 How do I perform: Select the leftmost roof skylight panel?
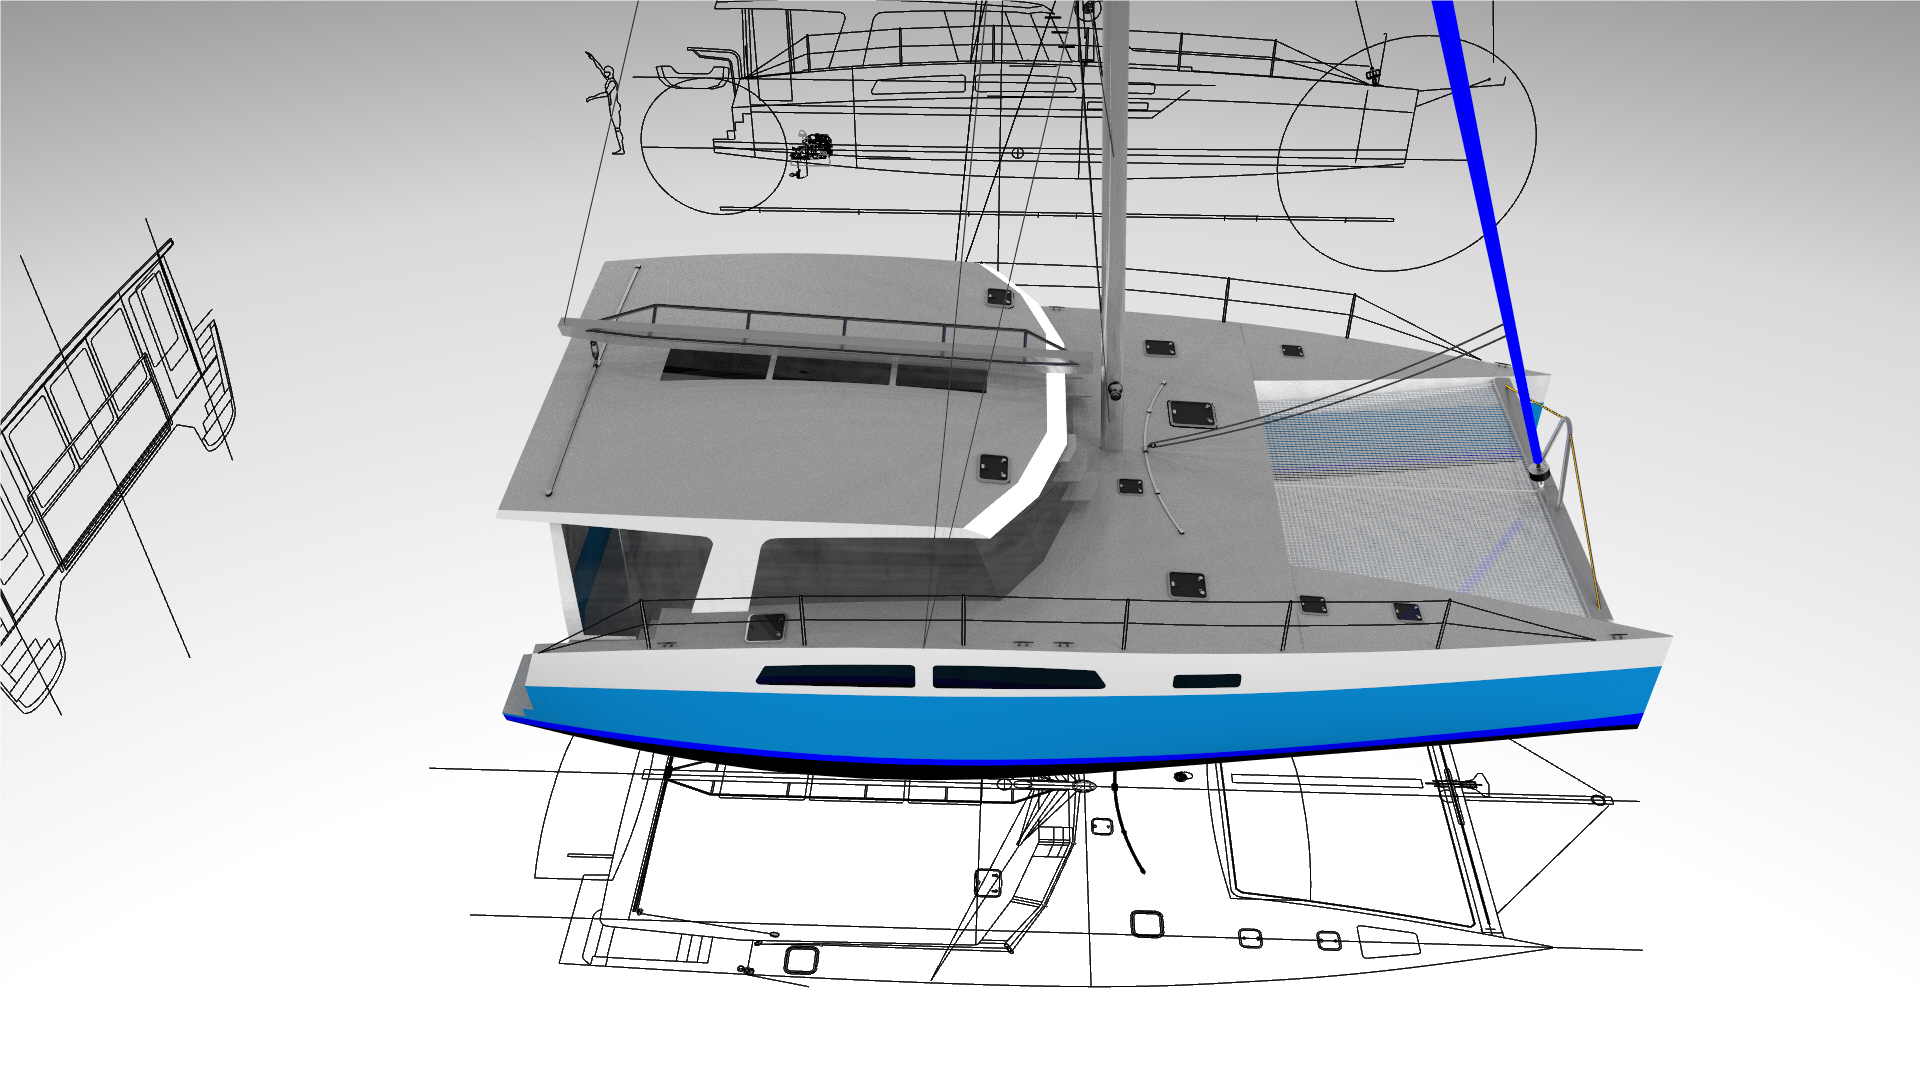(715, 364)
